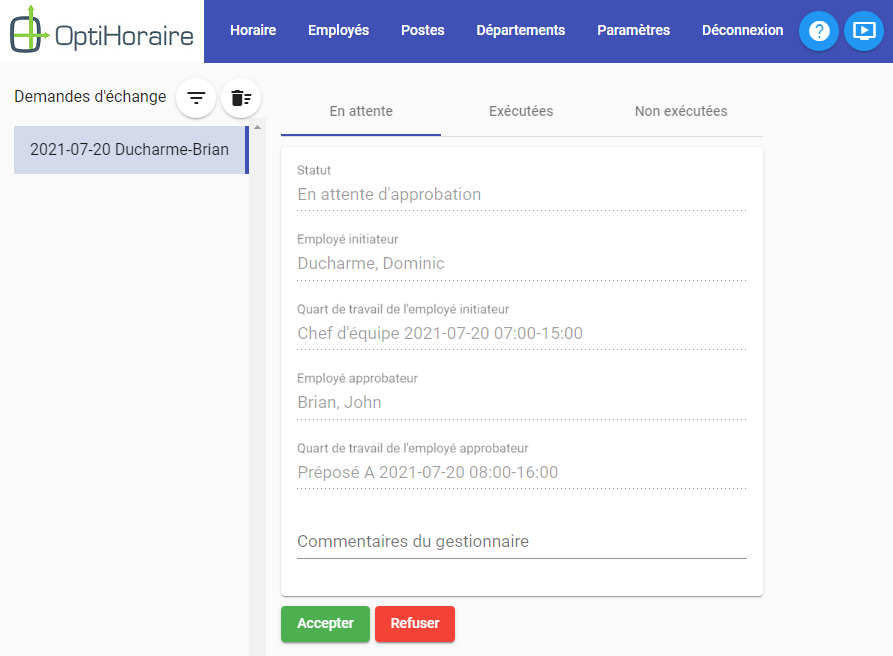The width and height of the screenshot is (893, 656).
Task: Open the video tutorial icon
Action: [864, 31]
